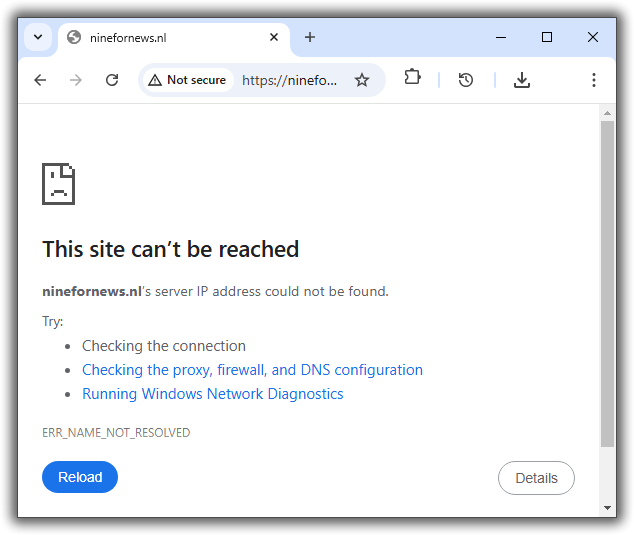This screenshot has height=535, width=634.
Task: Click the browser back arrow
Action: click(40, 80)
